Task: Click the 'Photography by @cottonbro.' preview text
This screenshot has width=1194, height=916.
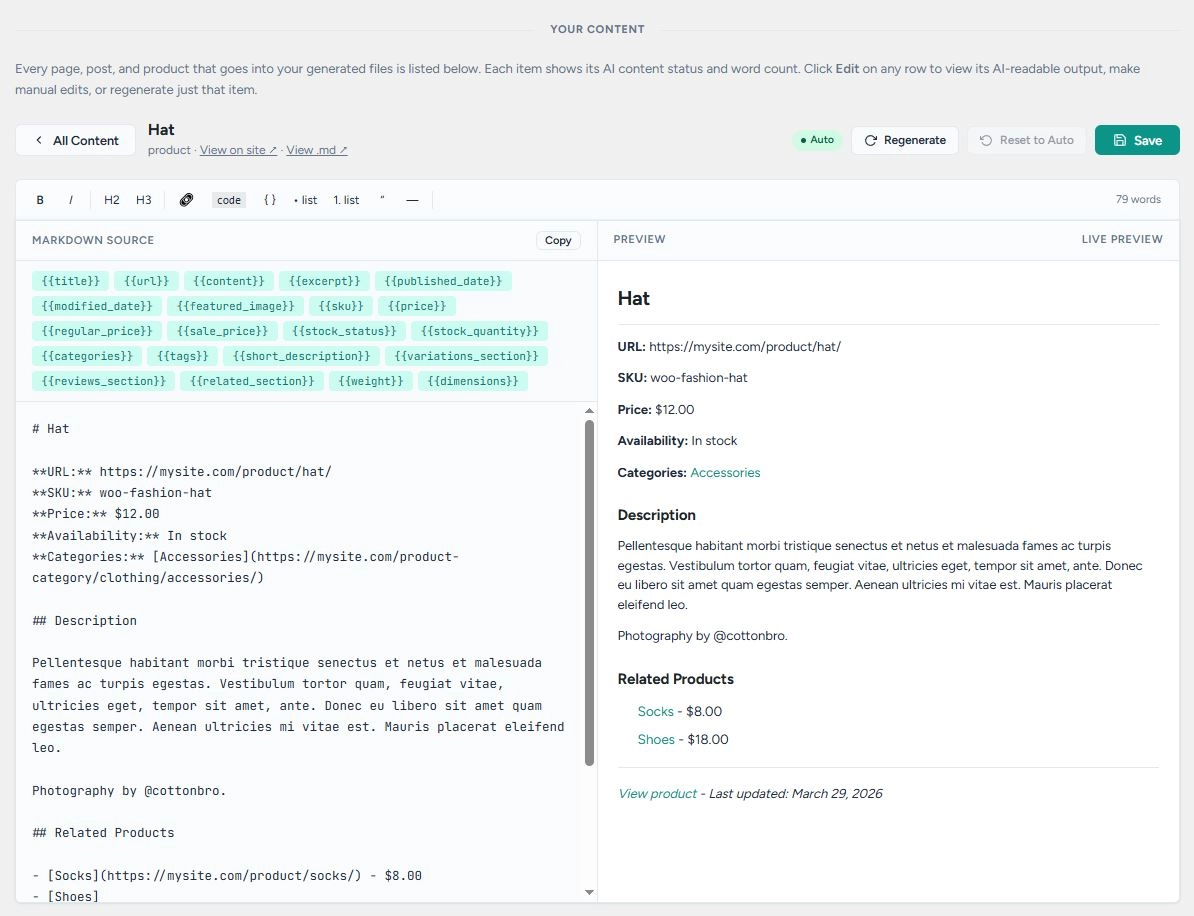Action: pos(702,636)
